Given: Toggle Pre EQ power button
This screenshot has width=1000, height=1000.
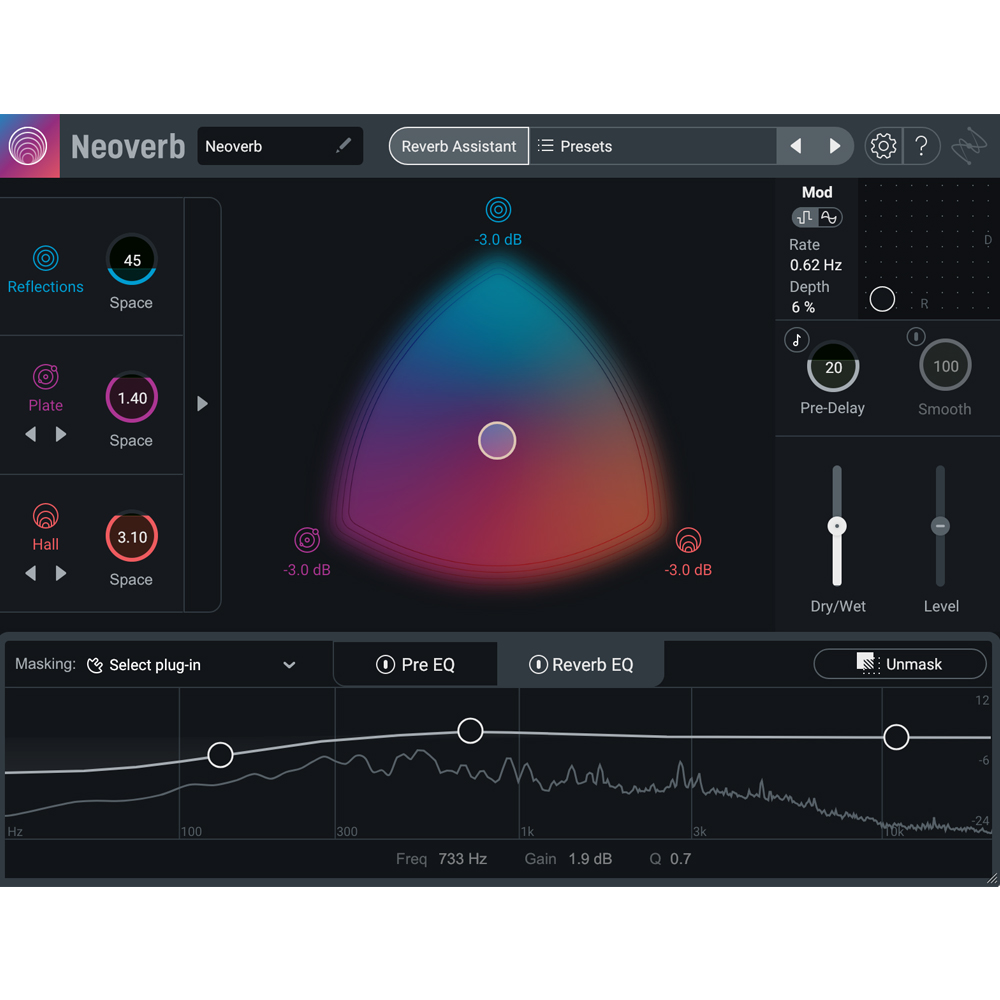Looking at the screenshot, I should pos(385,665).
